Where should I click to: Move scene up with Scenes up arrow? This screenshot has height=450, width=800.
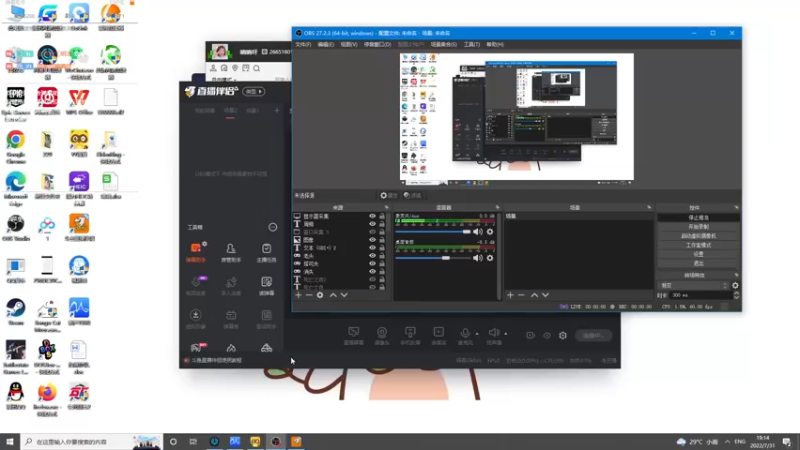click(534, 295)
